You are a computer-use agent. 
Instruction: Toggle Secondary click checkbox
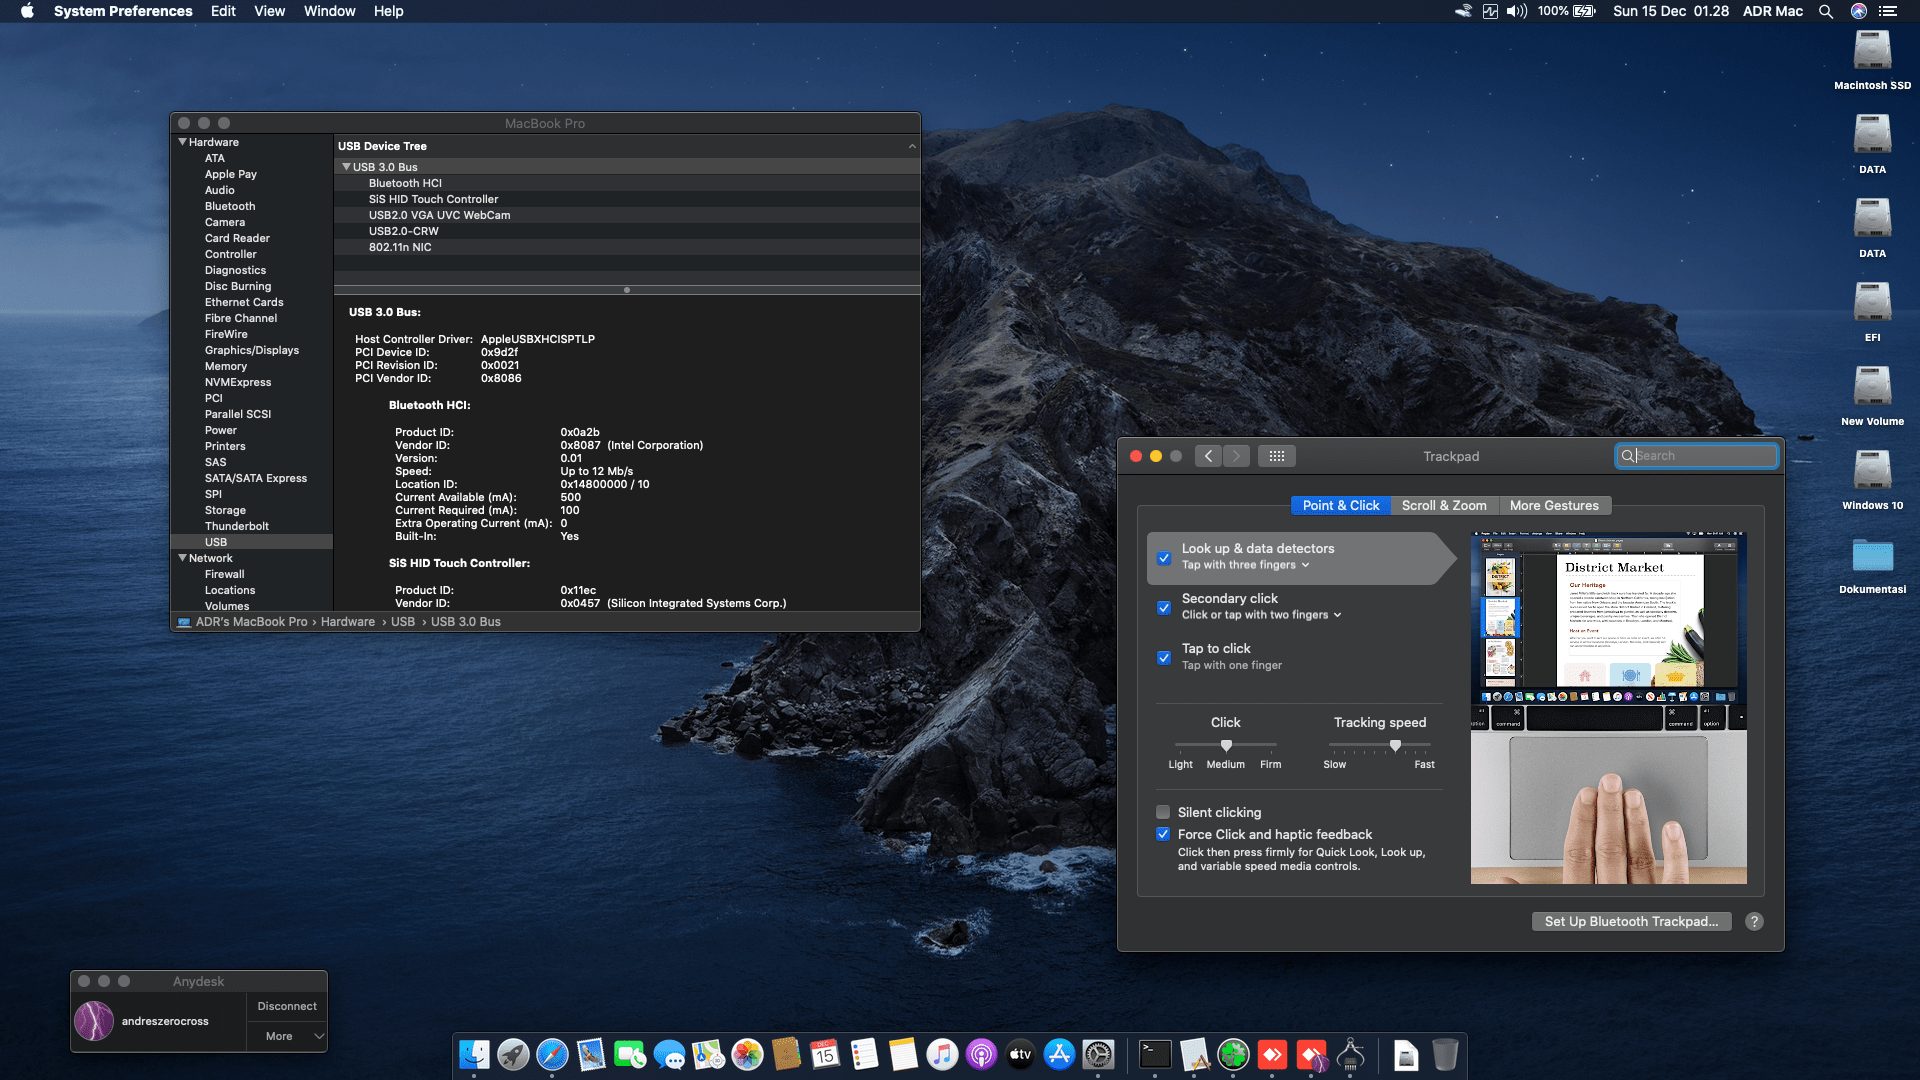pyautogui.click(x=1164, y=608)
